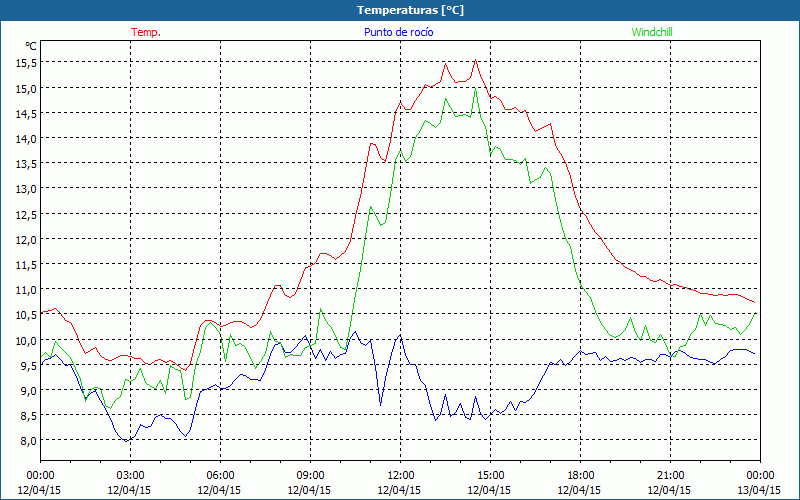Click the 12,5 y-axis value
The image size is (800, 500).
point(27,214)
